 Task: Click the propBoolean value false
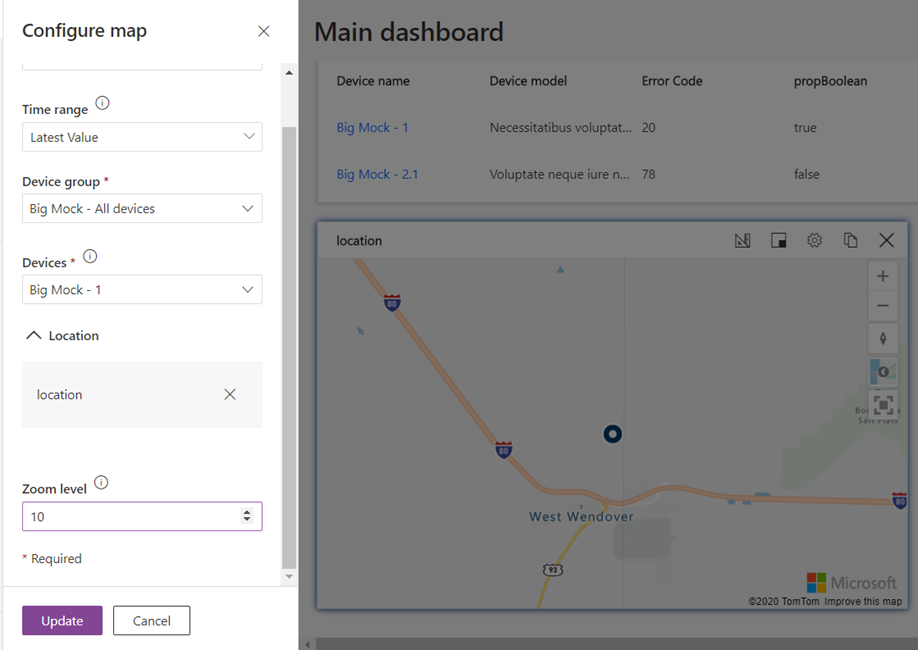click(807, 175)
